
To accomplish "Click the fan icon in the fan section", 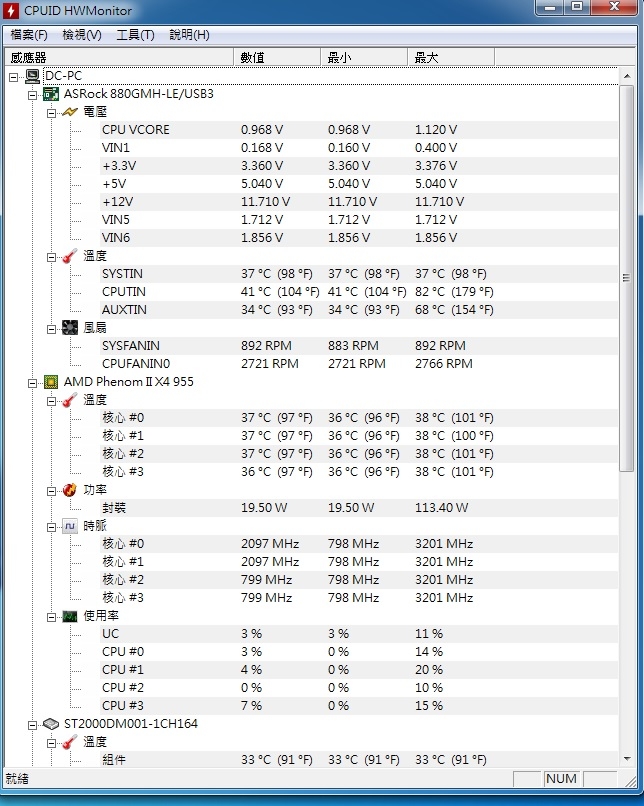I will (x=69, y=328).
